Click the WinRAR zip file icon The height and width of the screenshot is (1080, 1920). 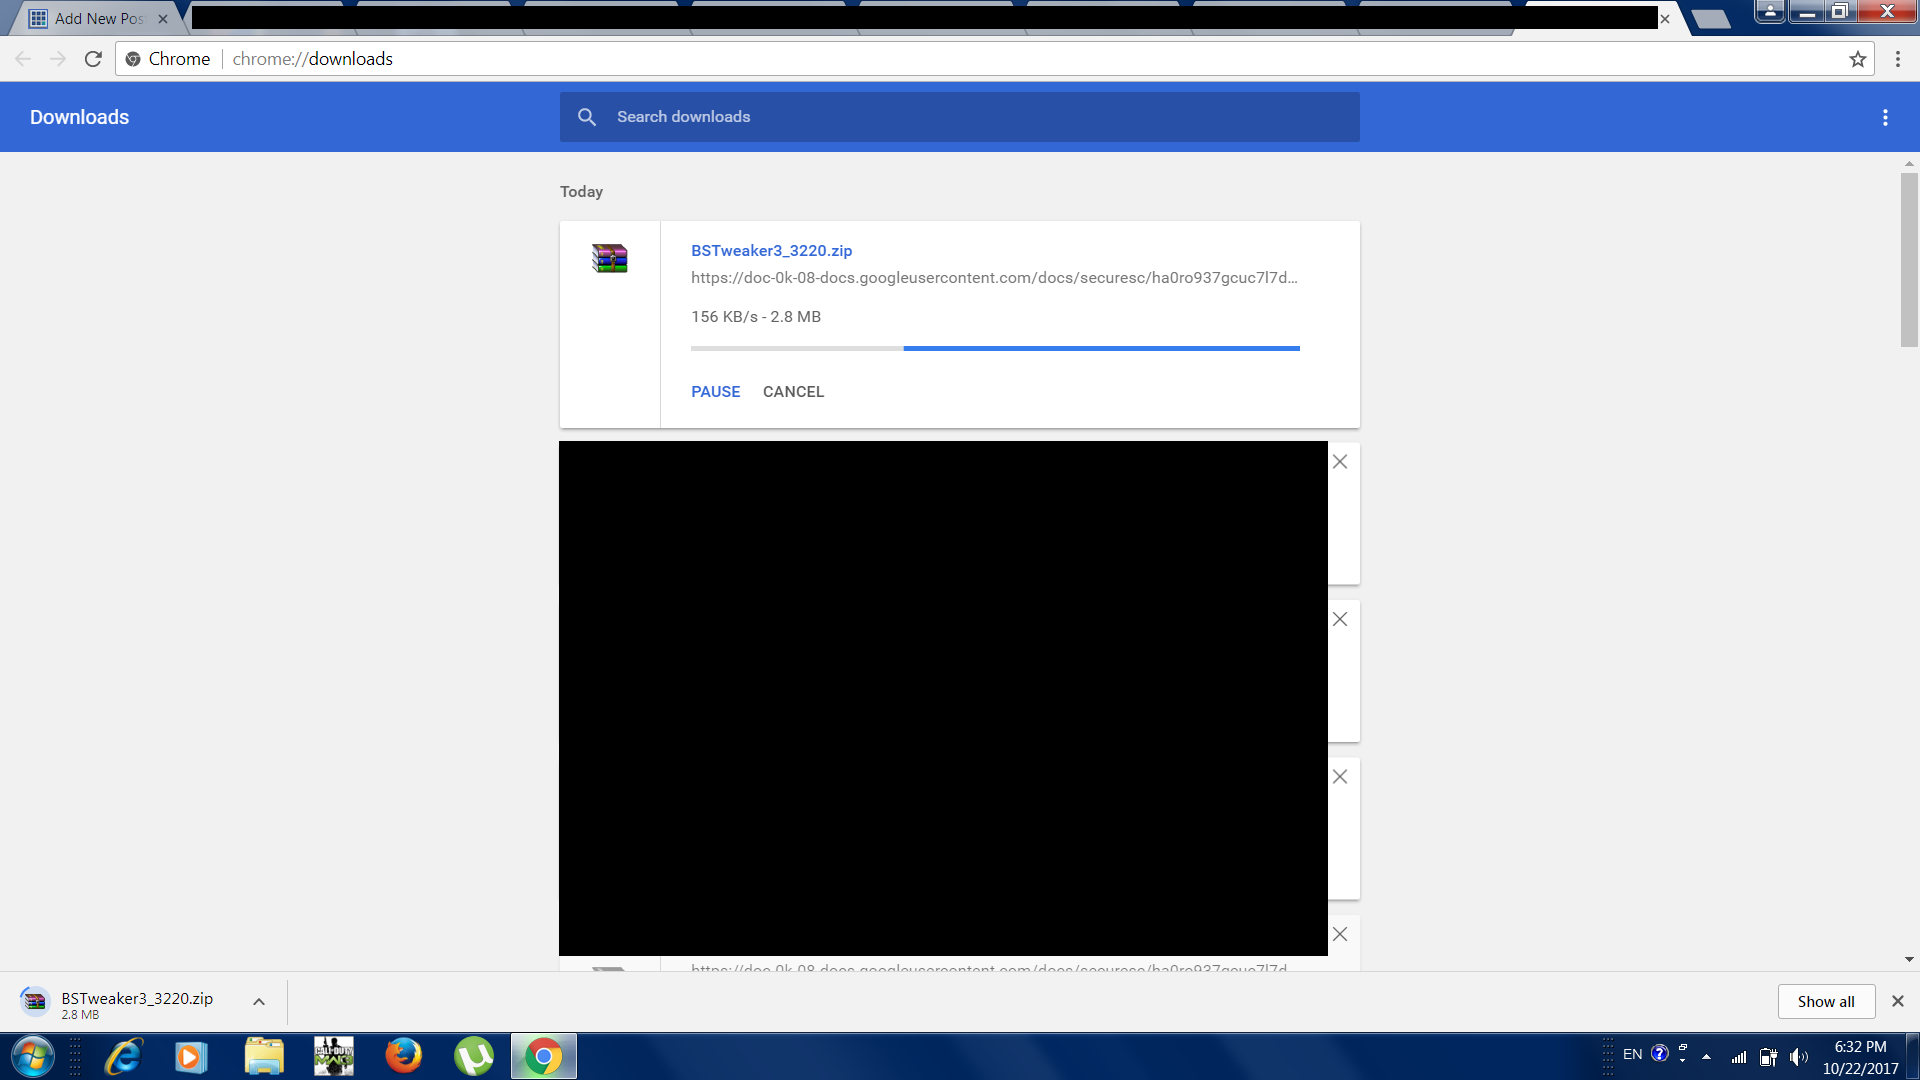(608, 258)
